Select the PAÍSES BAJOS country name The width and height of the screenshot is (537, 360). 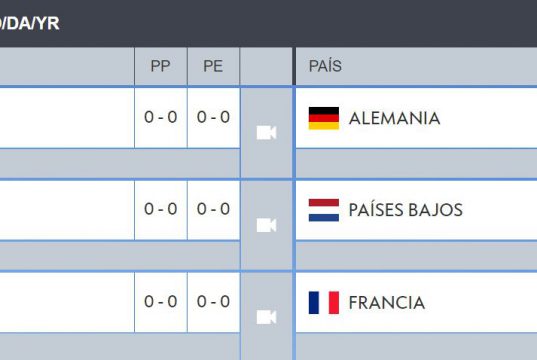[406, 210]
